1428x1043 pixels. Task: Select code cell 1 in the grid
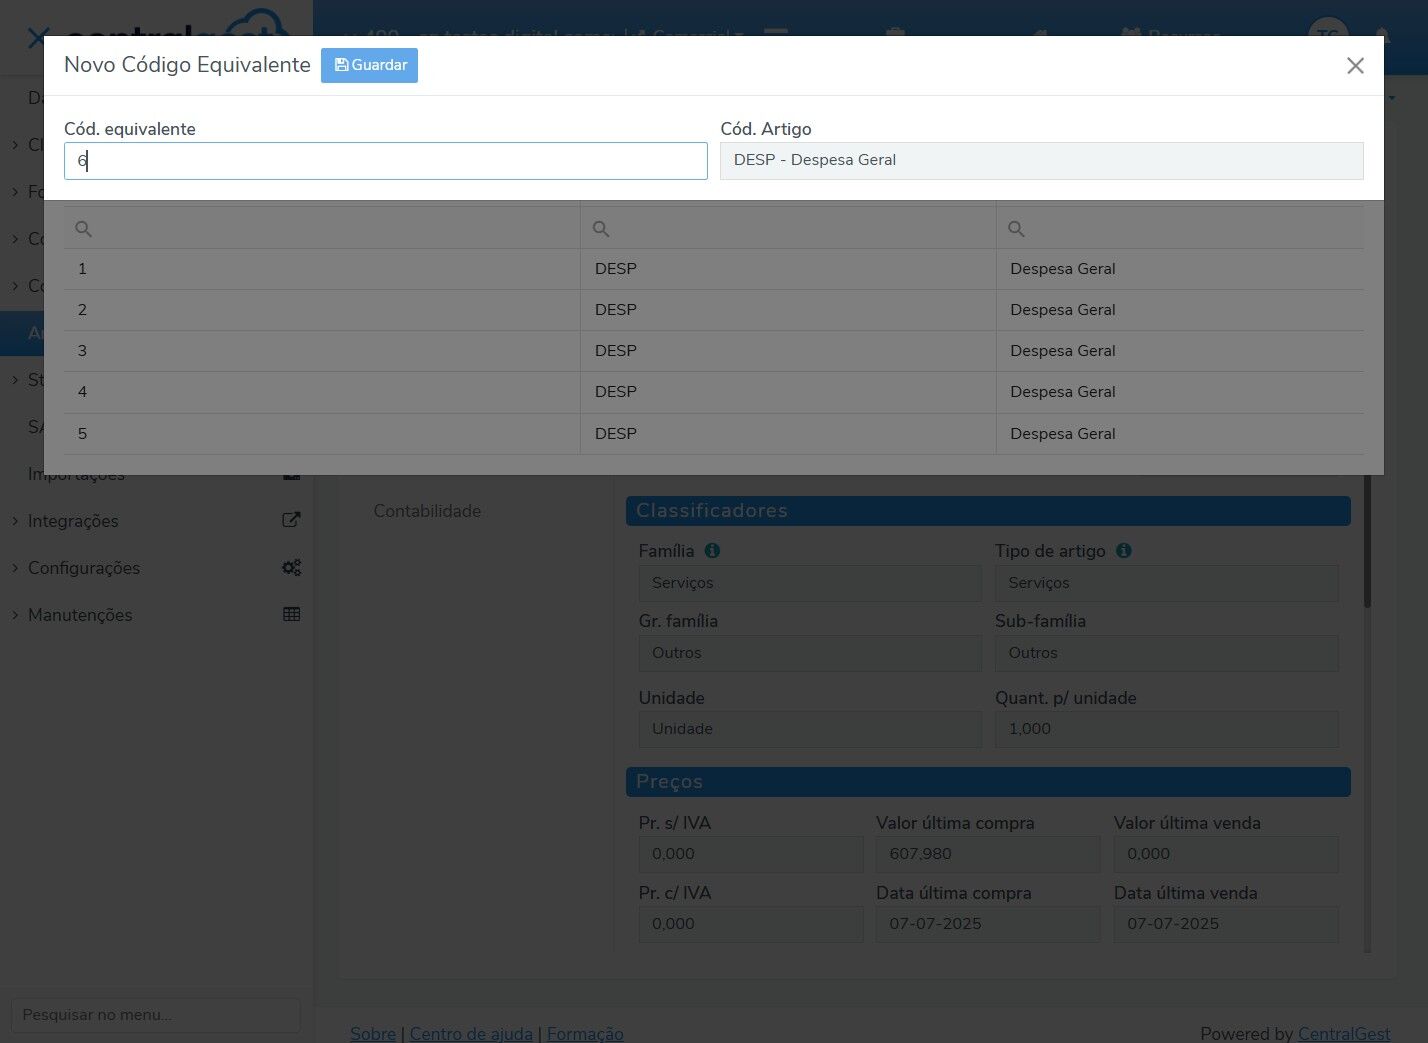tap(322, 269)
